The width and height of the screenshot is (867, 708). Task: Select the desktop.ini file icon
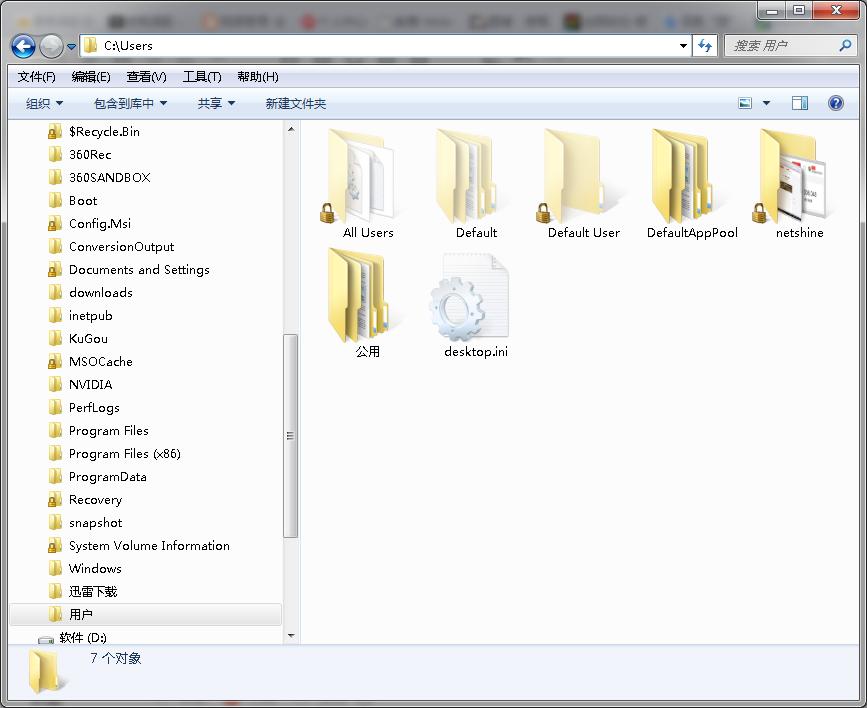pos(469,296)
